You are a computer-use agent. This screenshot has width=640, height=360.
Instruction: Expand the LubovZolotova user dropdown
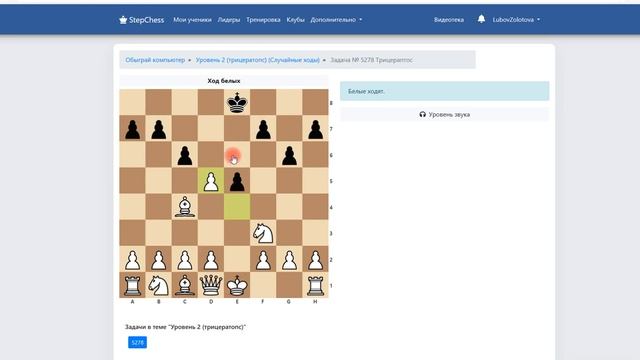tap(516, 20)
